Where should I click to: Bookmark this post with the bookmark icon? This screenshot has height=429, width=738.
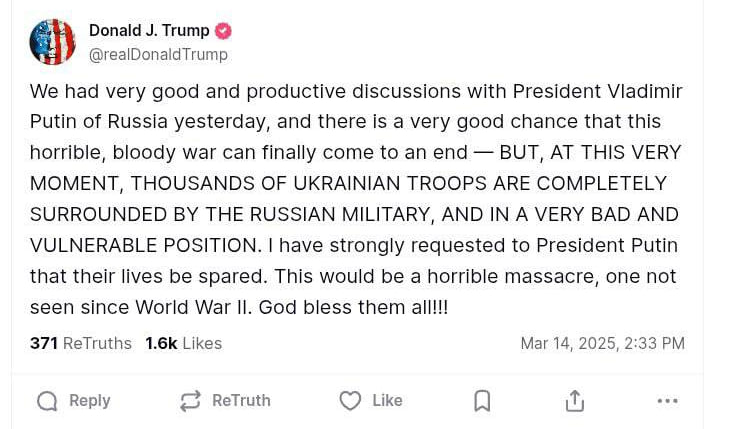pos(482,401)
